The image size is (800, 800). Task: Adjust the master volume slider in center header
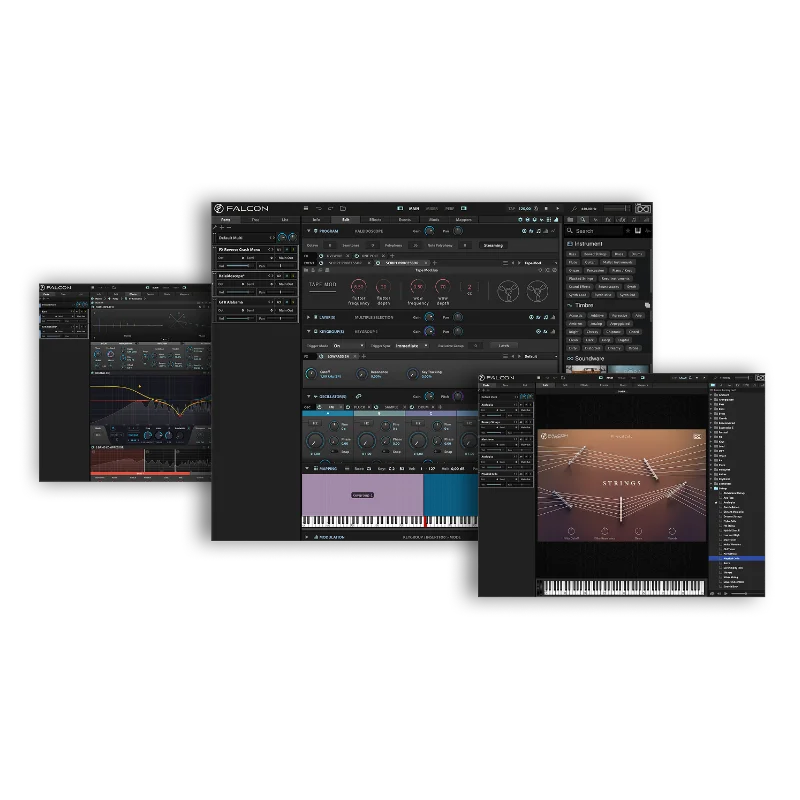pos(615,208)
